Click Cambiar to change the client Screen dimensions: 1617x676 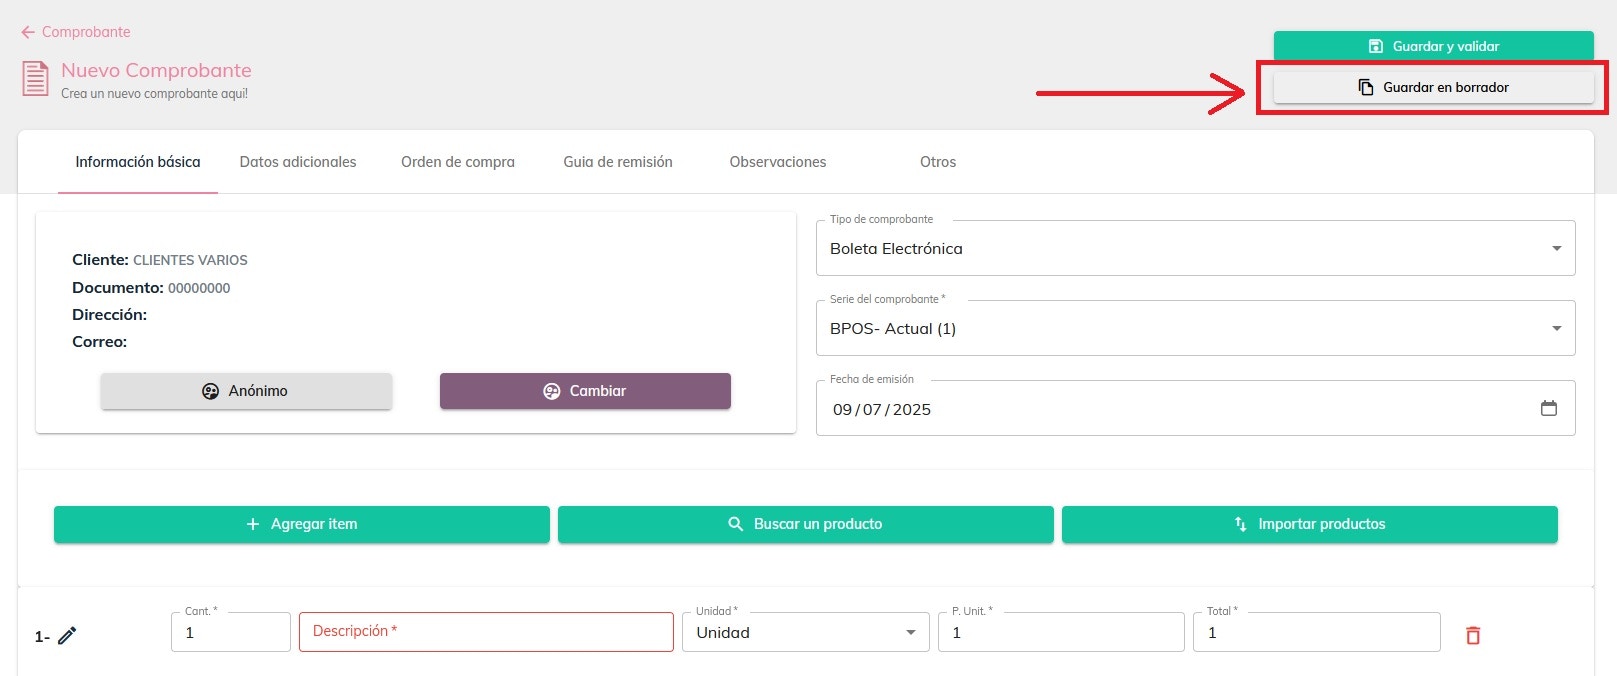coord(585,391)
